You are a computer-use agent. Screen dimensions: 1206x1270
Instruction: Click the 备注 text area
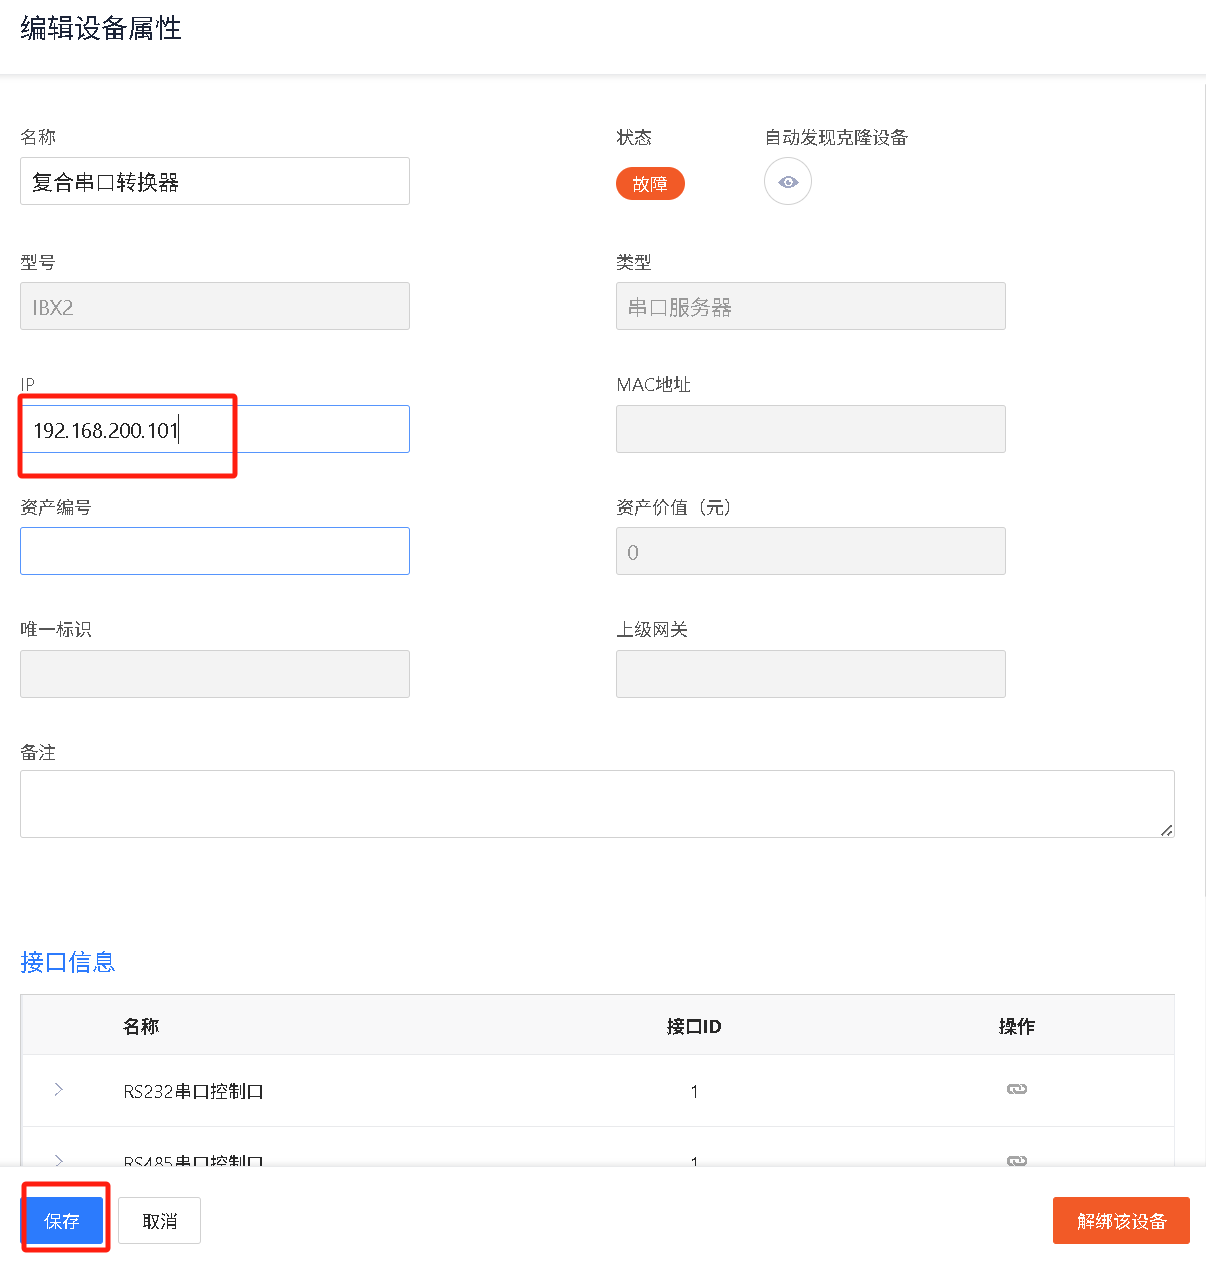[x=596, y=804]
